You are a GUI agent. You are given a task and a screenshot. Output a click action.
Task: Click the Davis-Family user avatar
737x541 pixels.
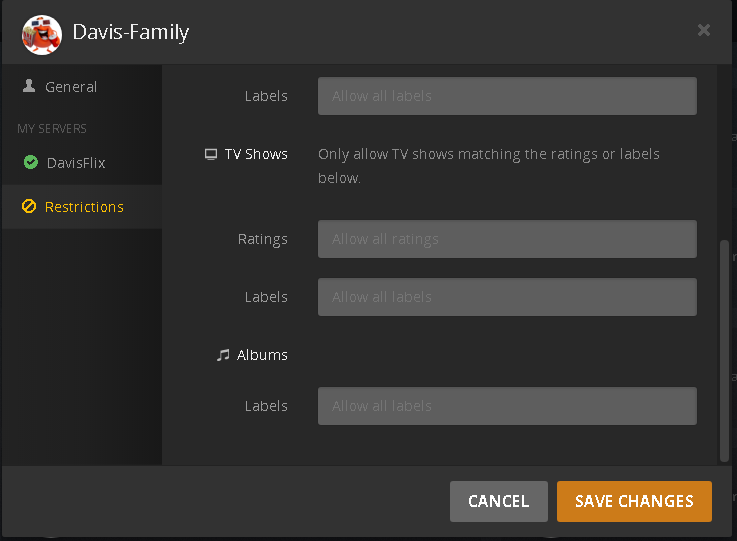[x=41, y=33]
